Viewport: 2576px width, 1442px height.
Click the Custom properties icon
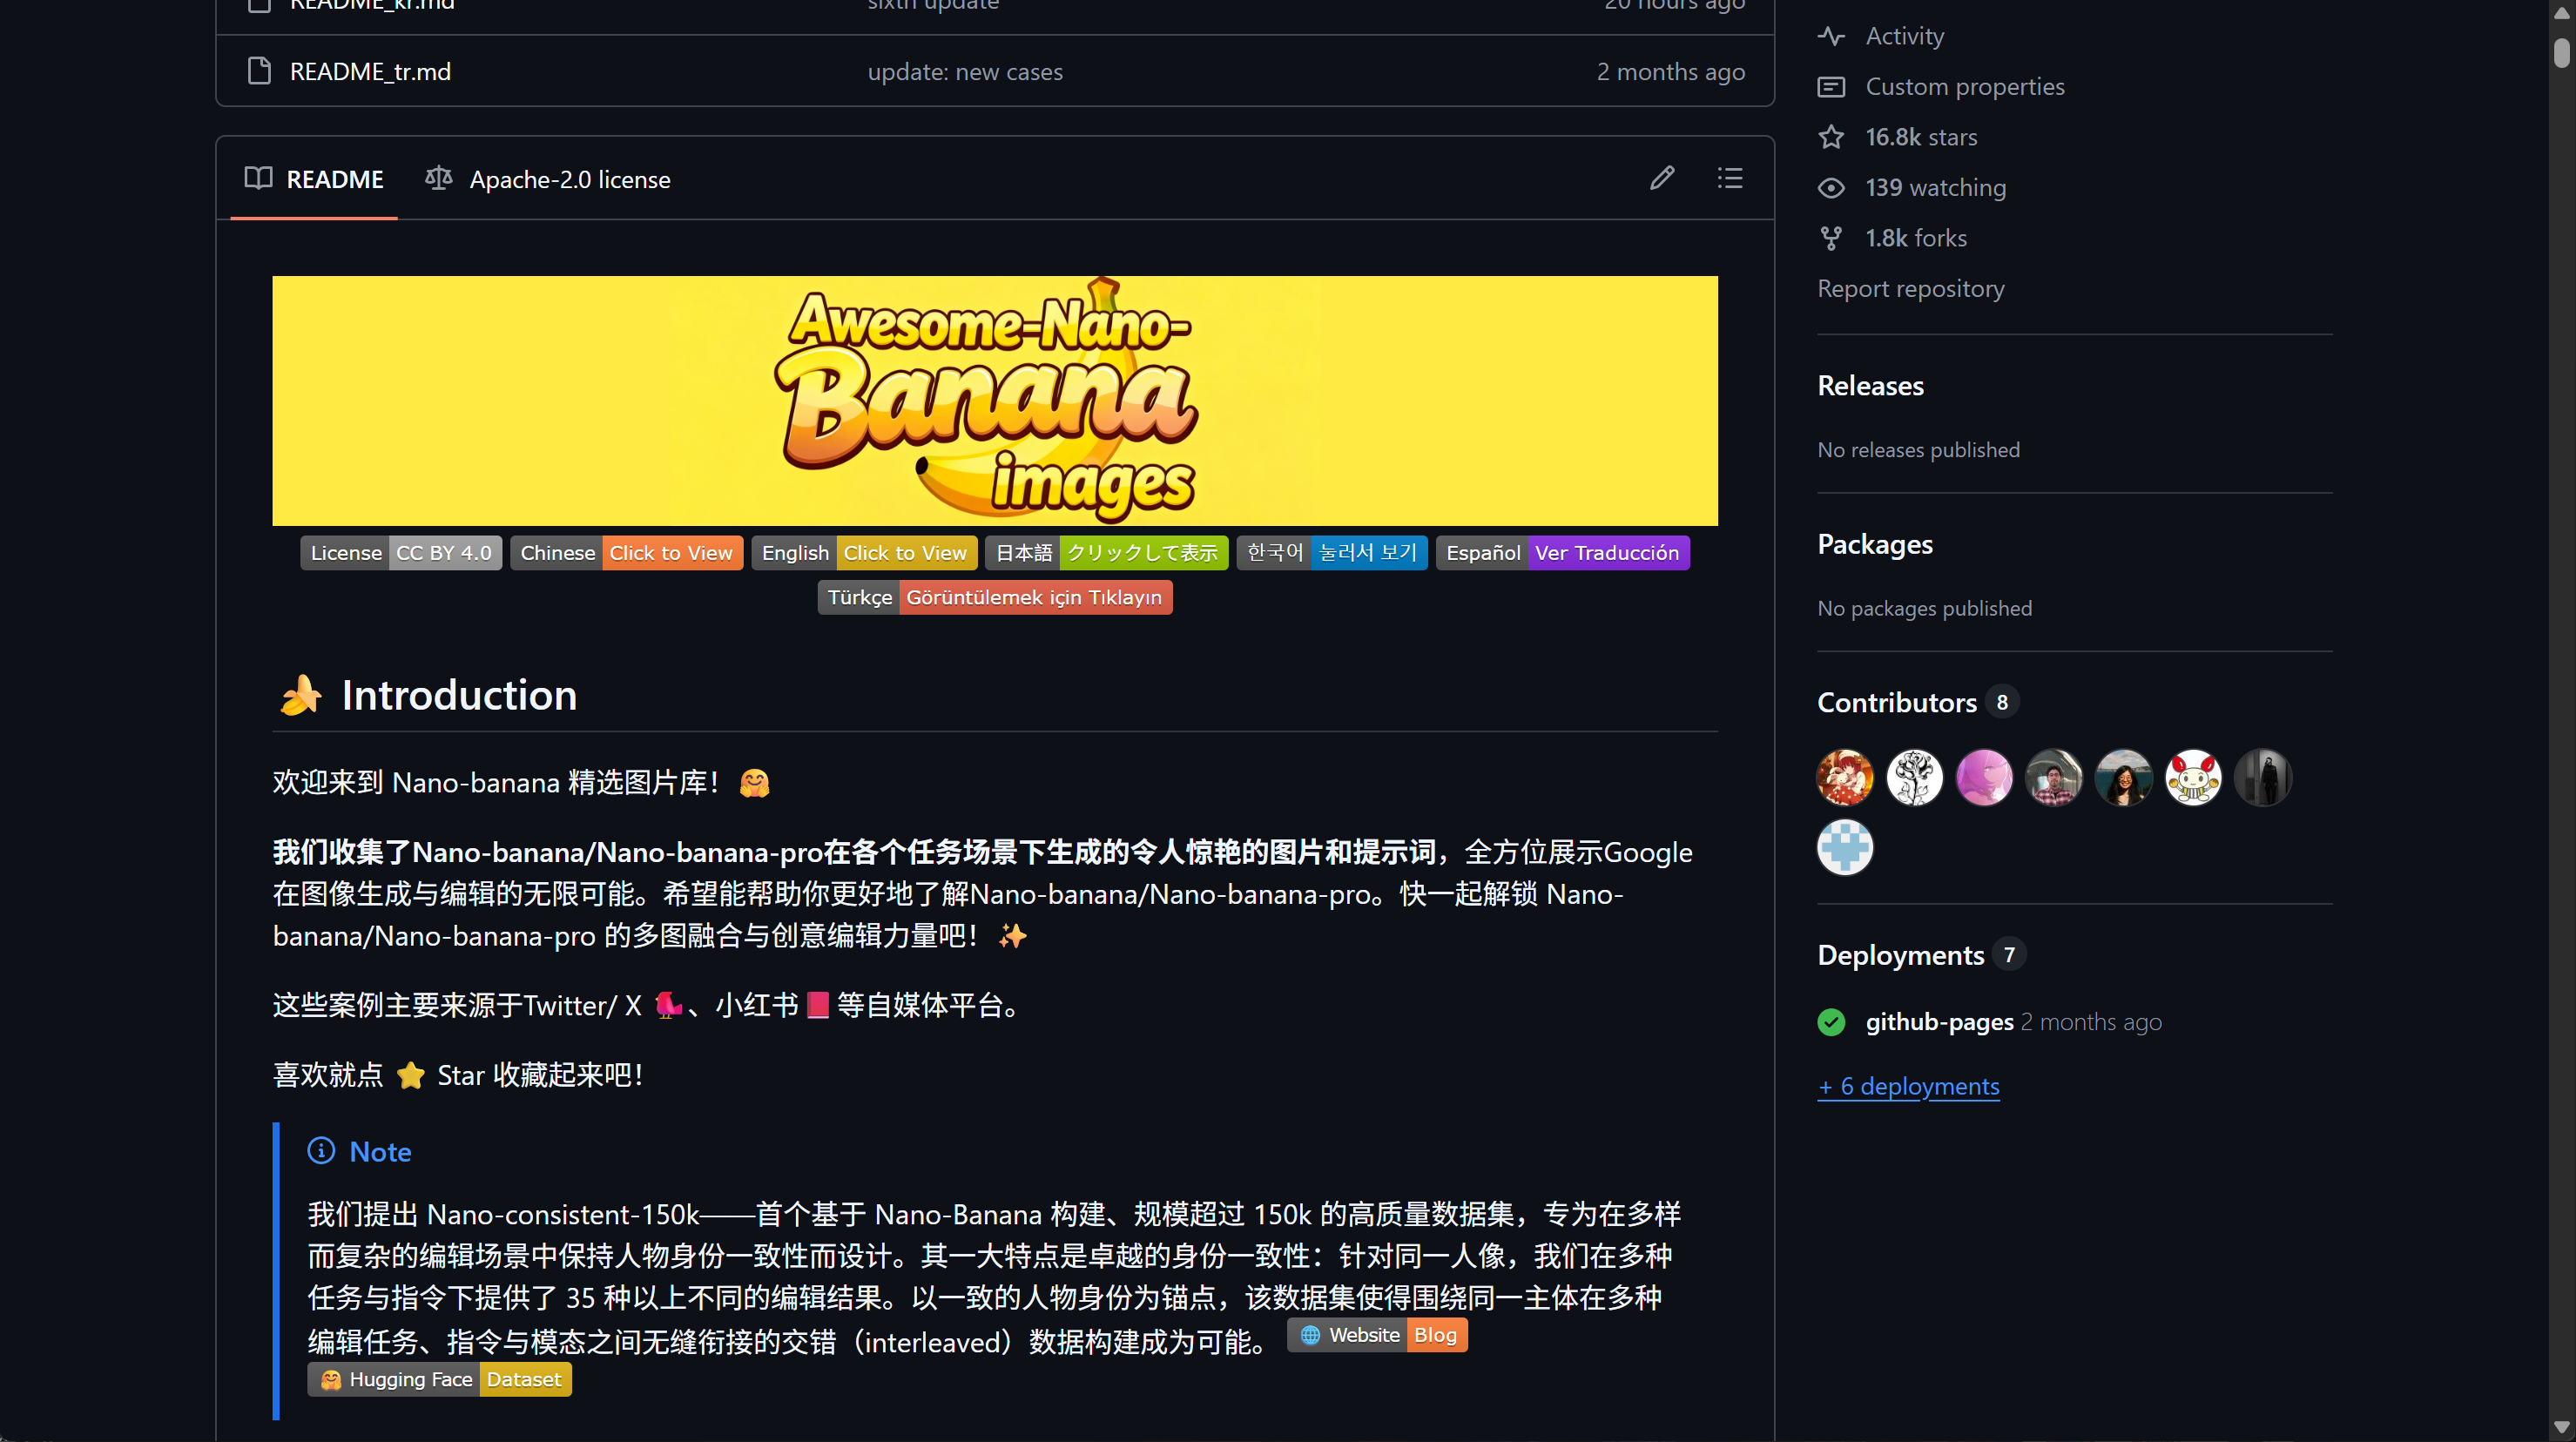pyautogui.click(x=1831, y=87)
